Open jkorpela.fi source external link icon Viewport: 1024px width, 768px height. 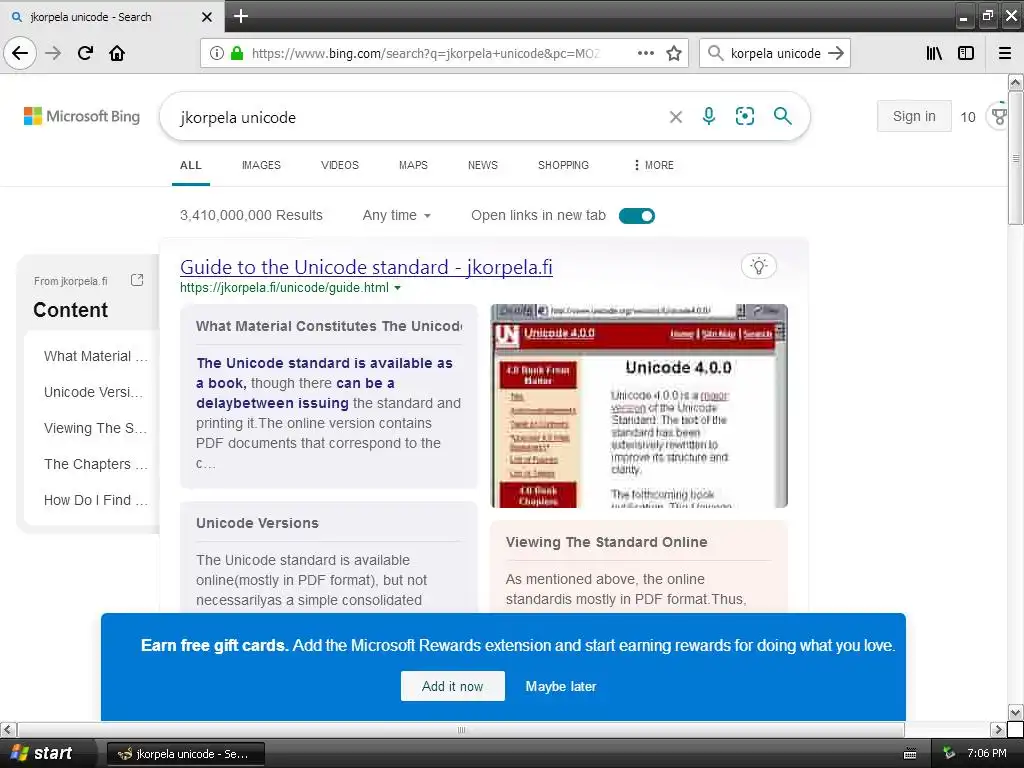point(136,280)
